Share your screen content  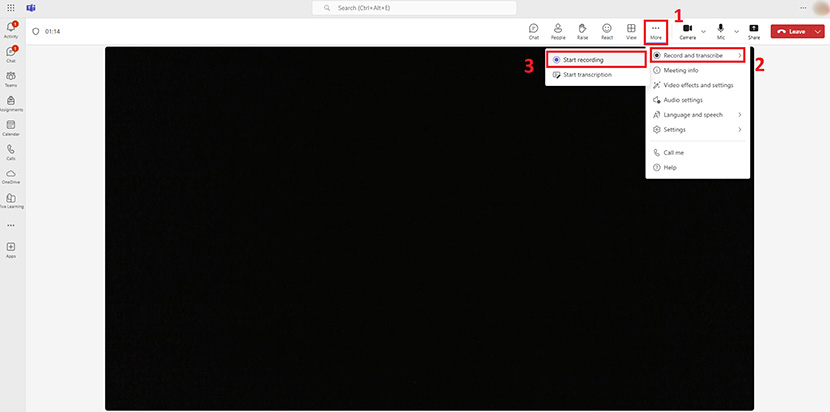[x=754, y=30]
